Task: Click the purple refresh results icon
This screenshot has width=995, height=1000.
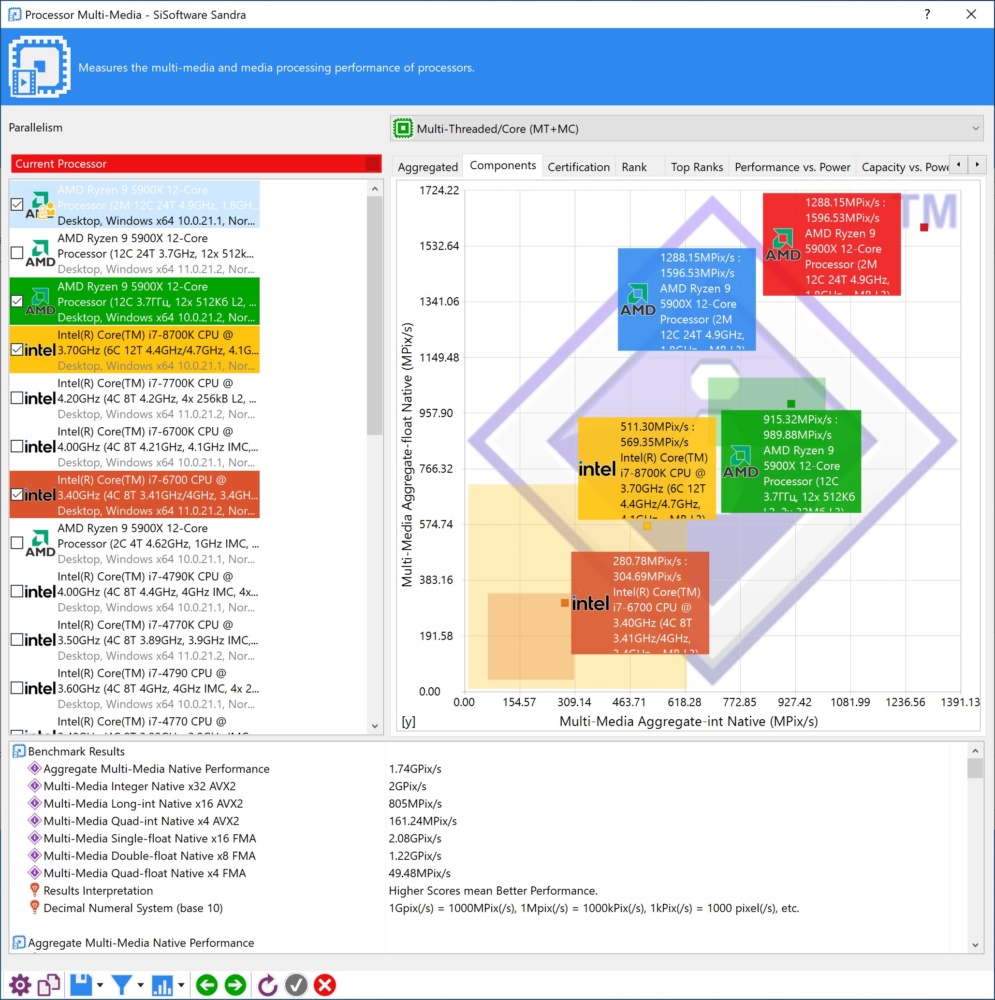Action: click(x=267, y=985)
